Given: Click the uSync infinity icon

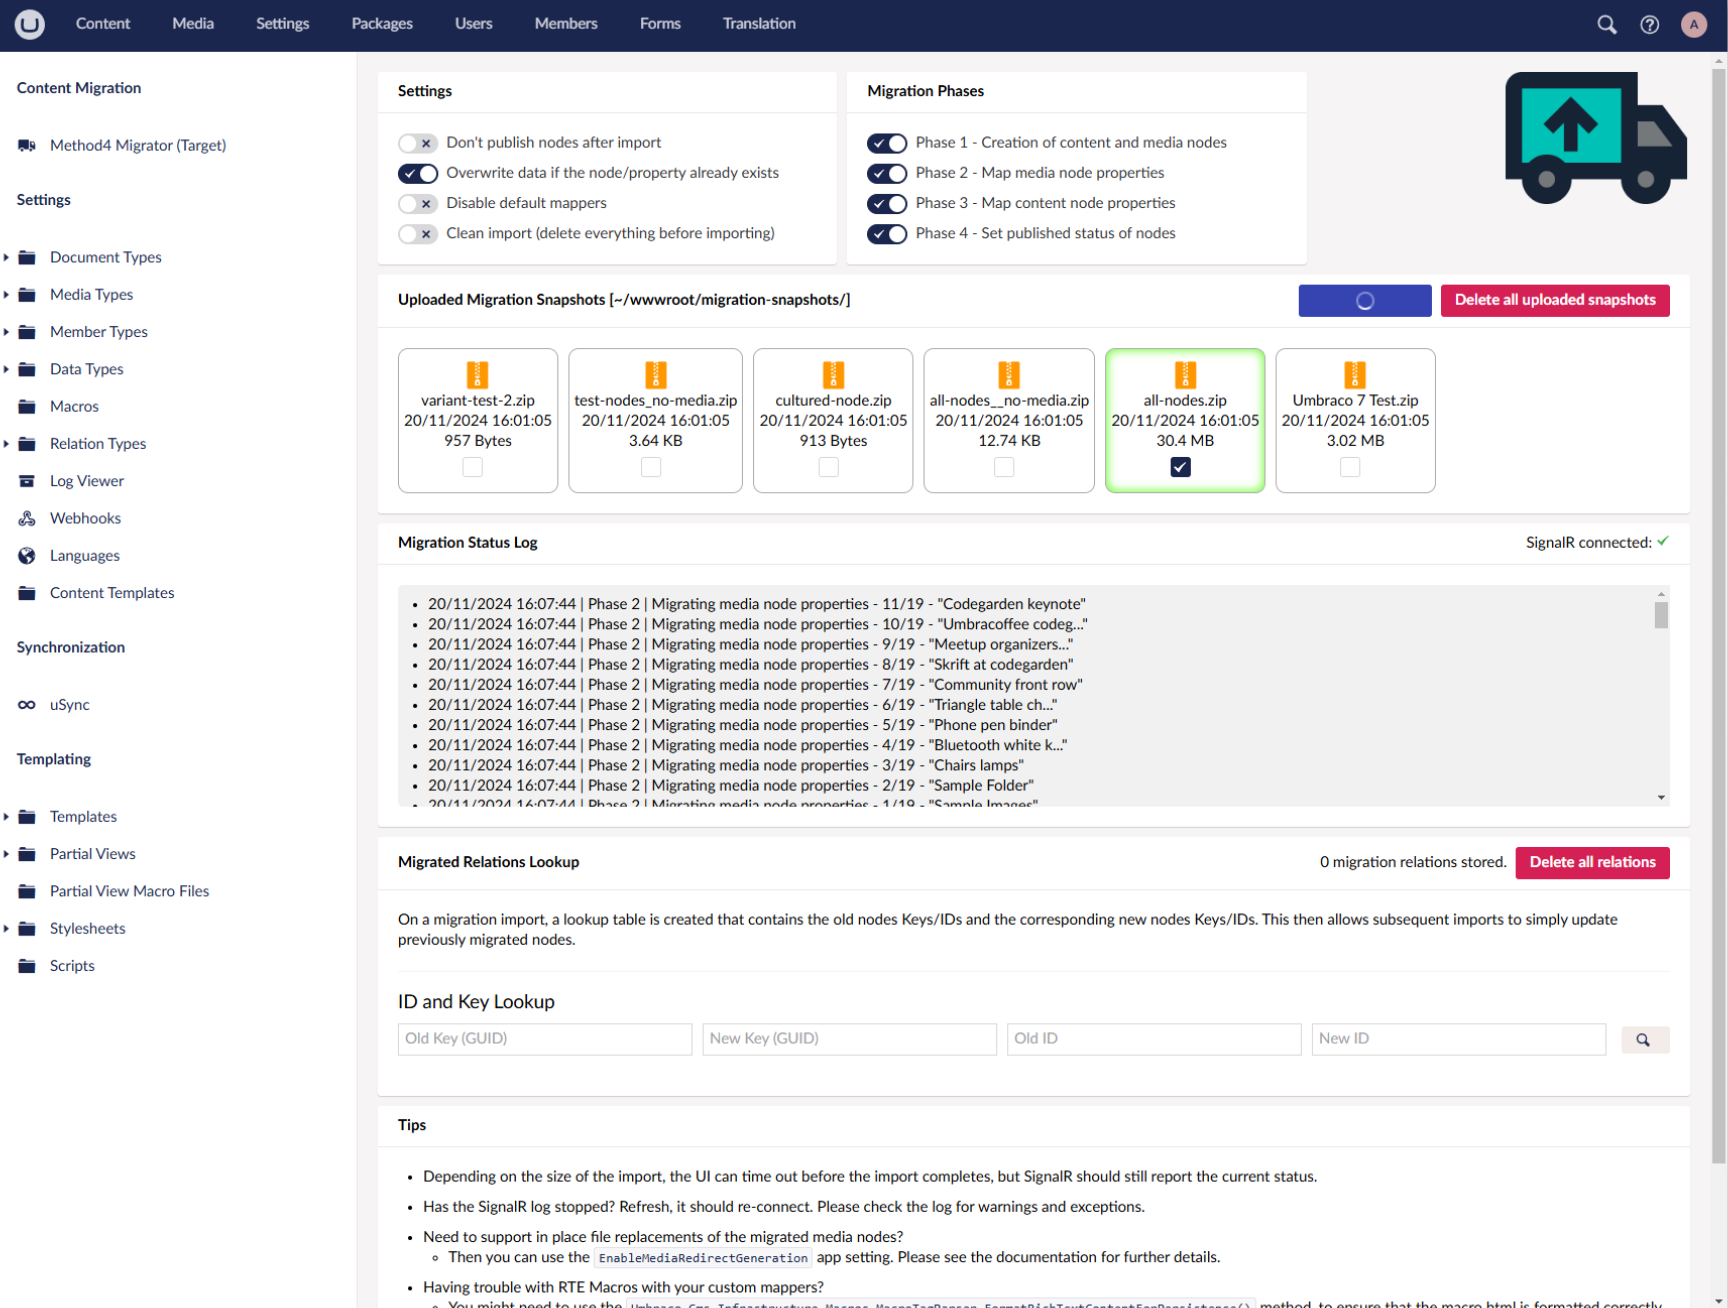Looking at the screenshot, I should pos(27,705).
